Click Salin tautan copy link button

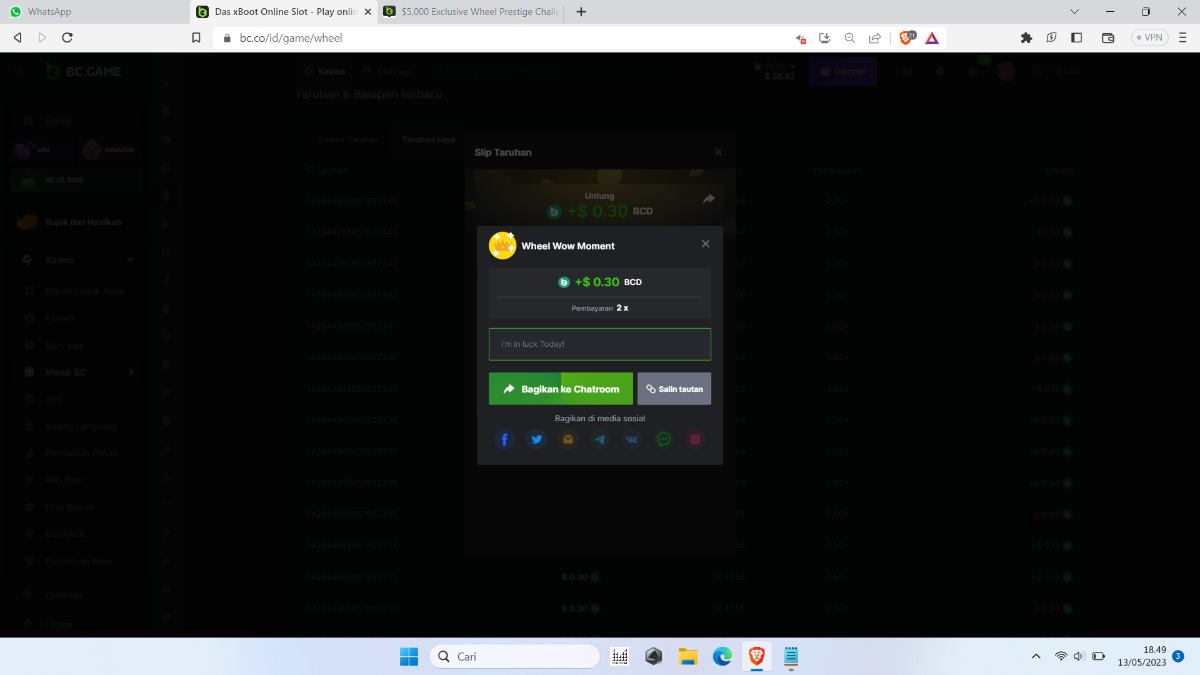point(674,389)
